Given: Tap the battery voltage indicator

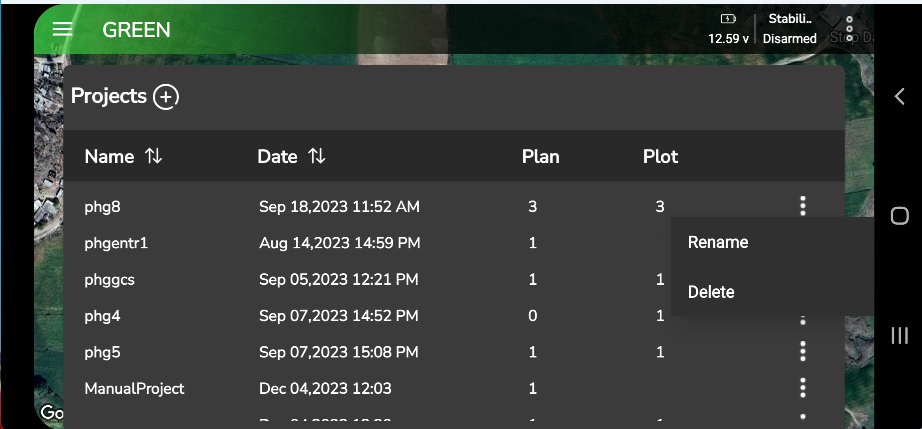Looking at the screenshot, I should pyautogui.click(x=727, y=29).
